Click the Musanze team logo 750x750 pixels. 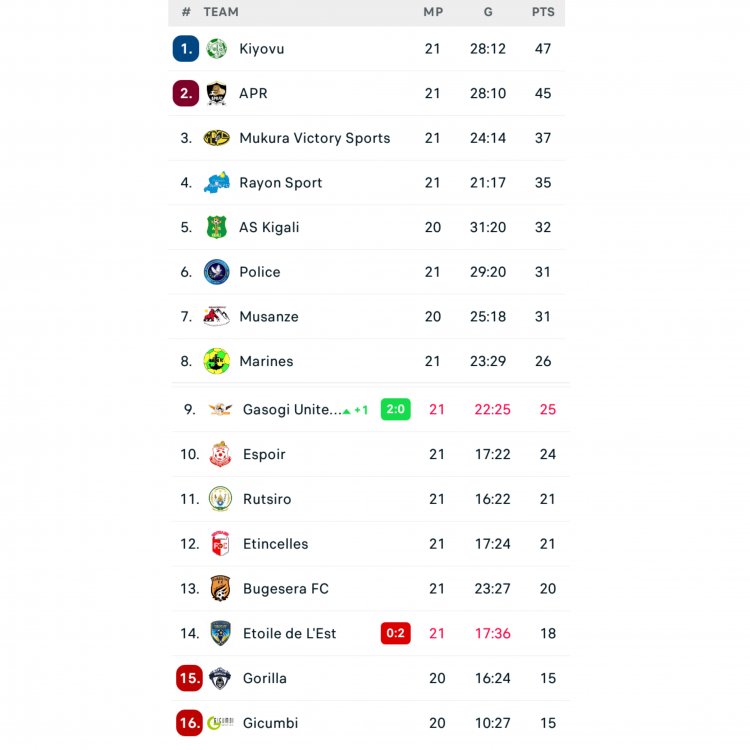pos(217,317)
